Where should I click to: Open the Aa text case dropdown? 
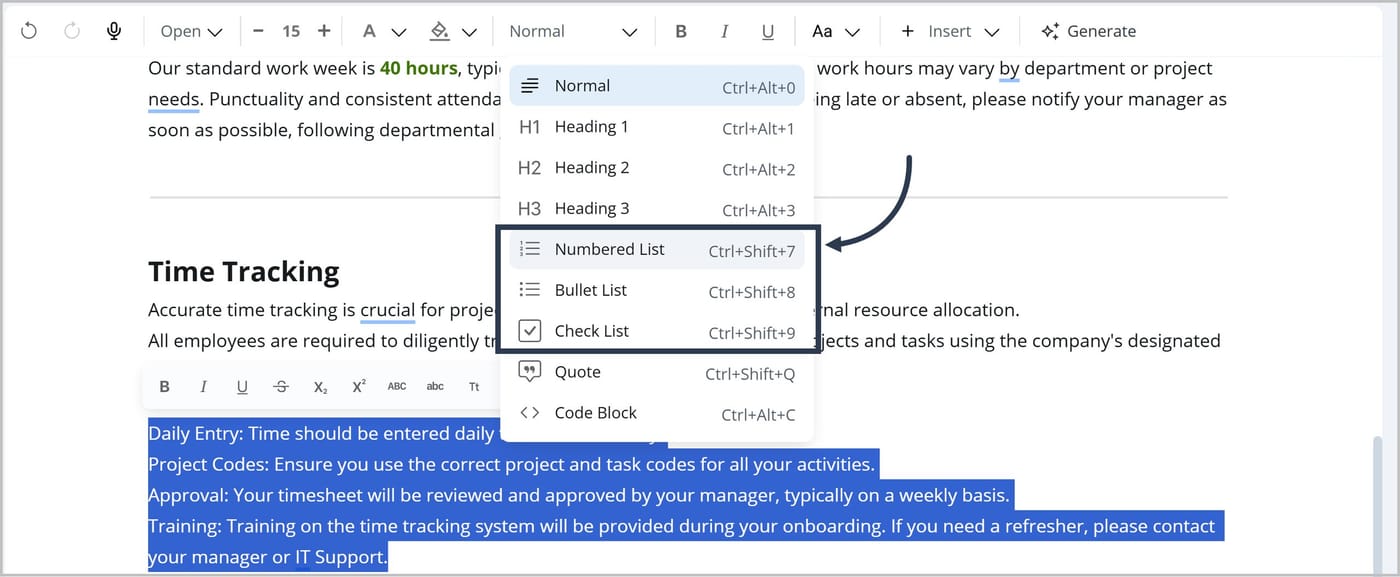tap(836, 31)
